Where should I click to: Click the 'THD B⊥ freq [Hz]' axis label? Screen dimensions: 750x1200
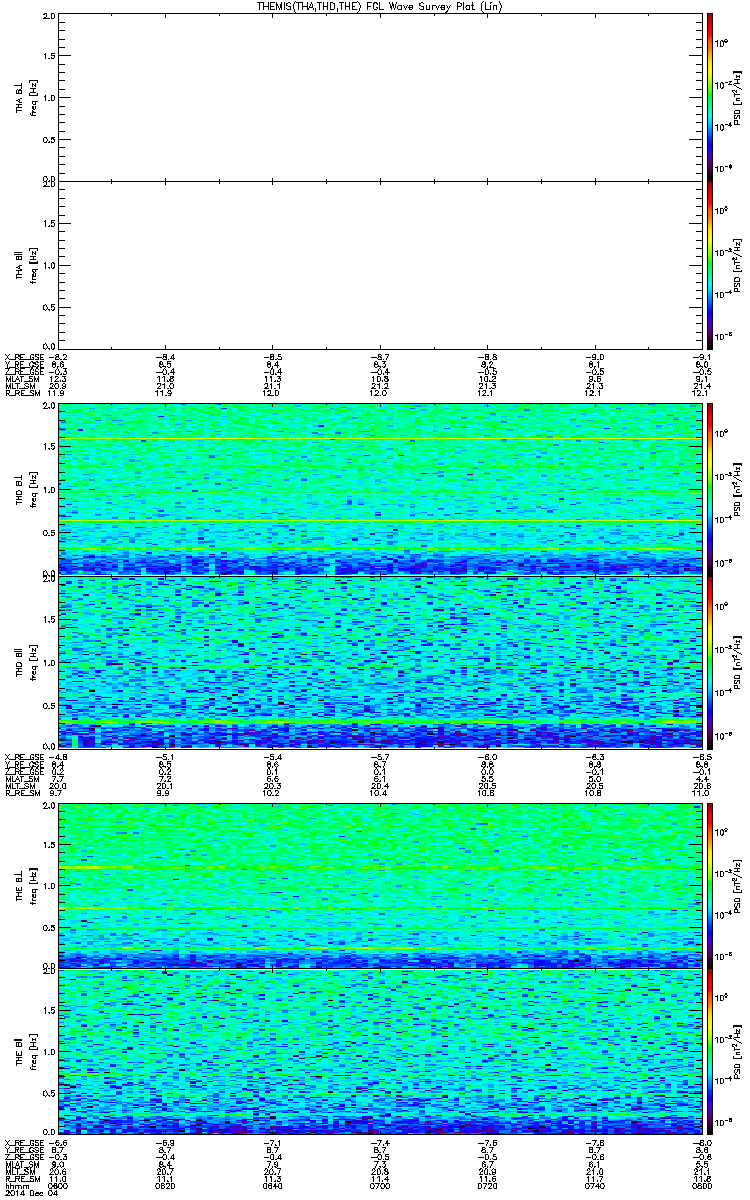point(26,488)
